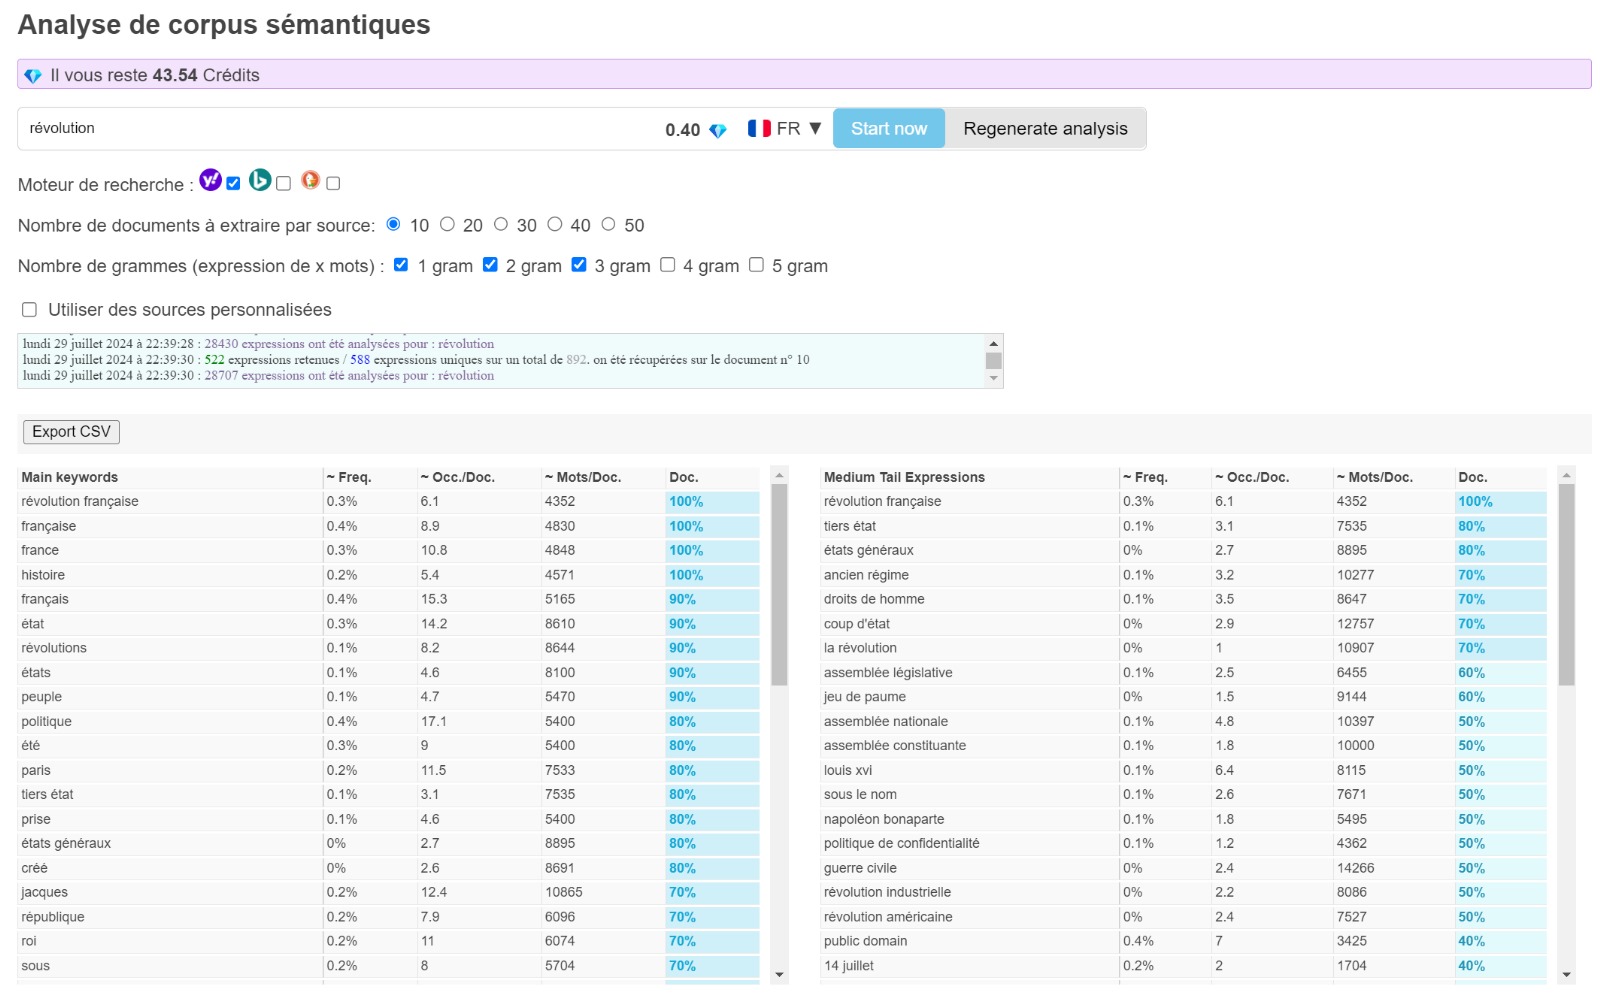The image size is (1600, 1004).
Task: Click the 'paris' keyword row
Action: pos(390,771)
